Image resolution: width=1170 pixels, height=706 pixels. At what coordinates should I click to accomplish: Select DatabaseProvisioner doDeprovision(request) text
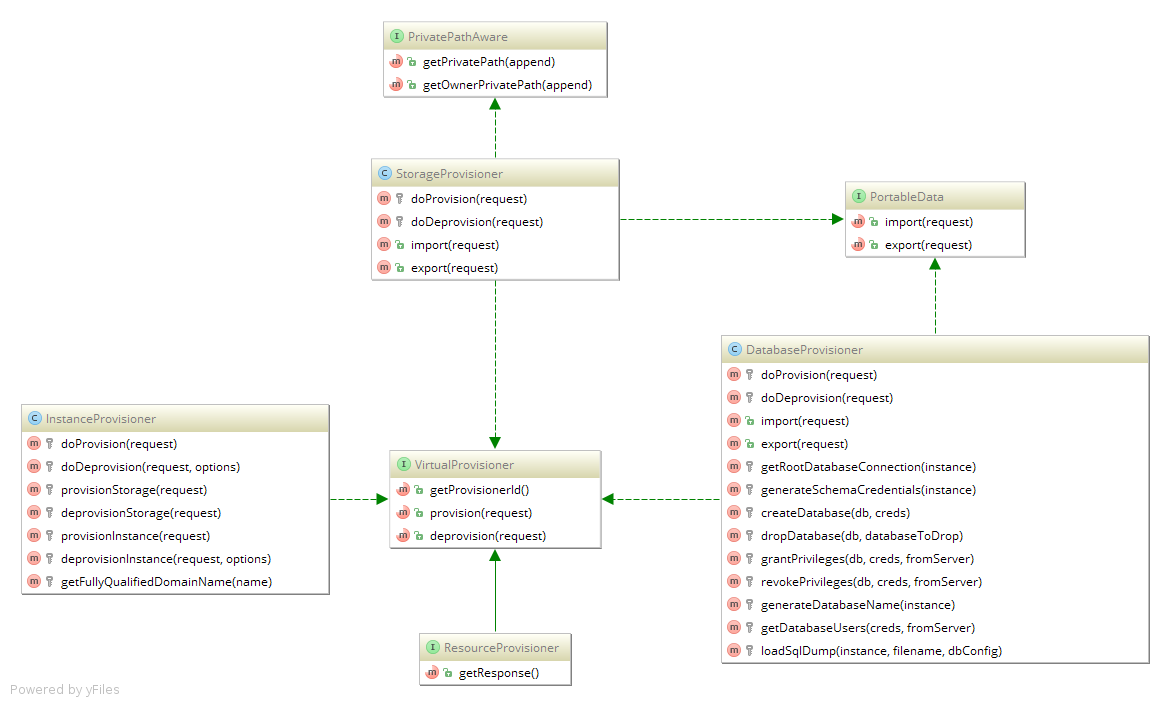click(x=827, y=399)
